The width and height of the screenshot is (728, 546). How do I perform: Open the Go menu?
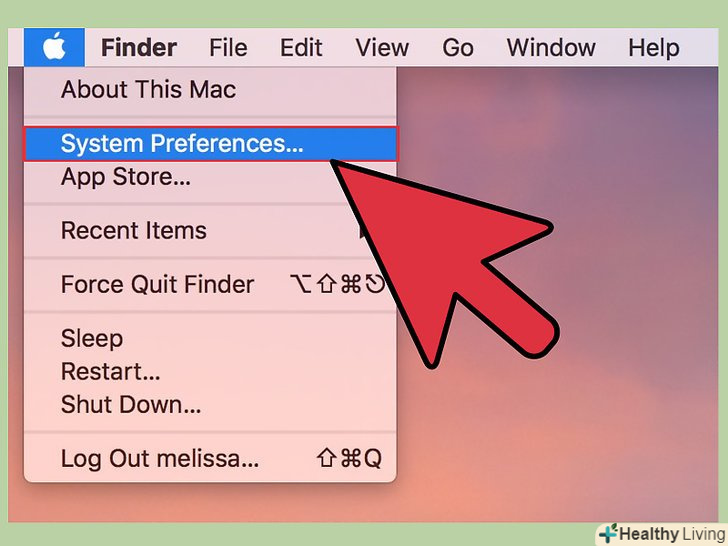[458, 48]
